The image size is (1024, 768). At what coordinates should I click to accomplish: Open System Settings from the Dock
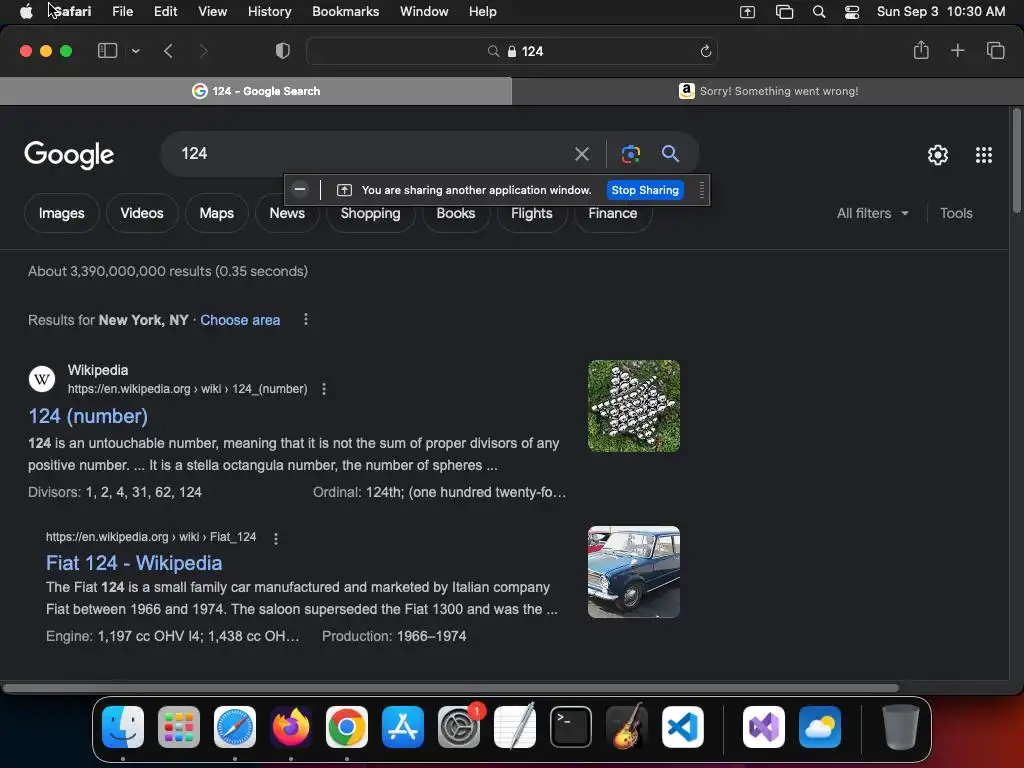point(459,727)
